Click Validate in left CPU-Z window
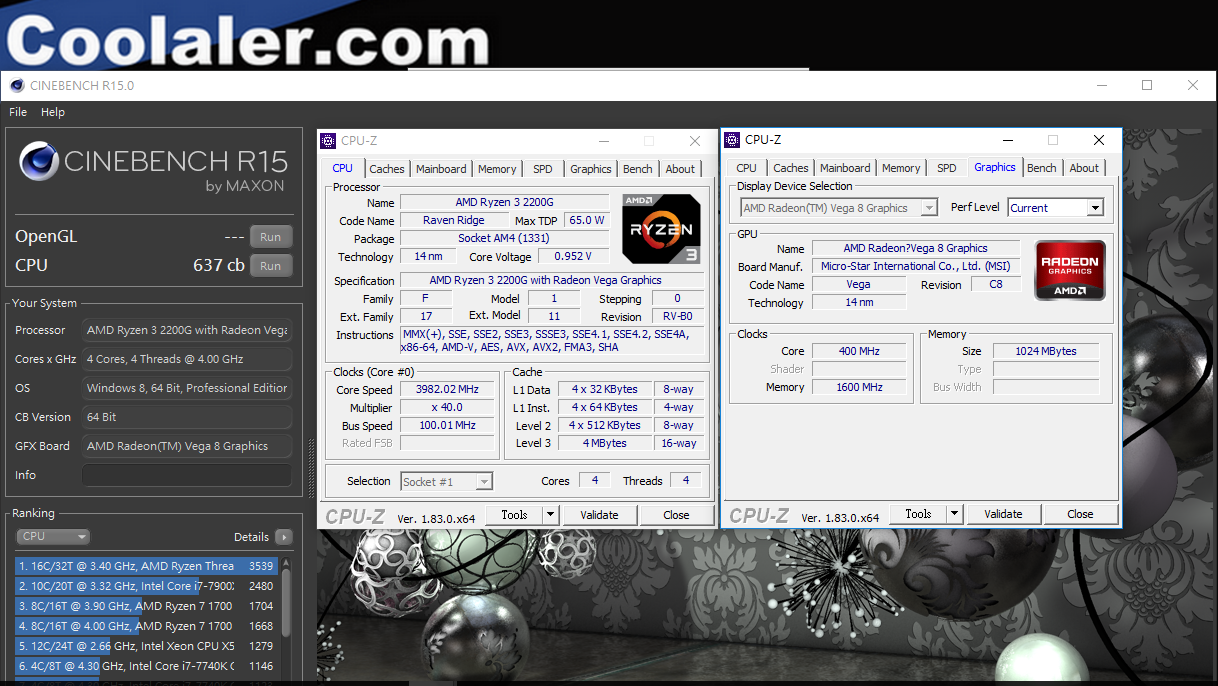Viewport: 1218px width, 686px height. (599, 515)
